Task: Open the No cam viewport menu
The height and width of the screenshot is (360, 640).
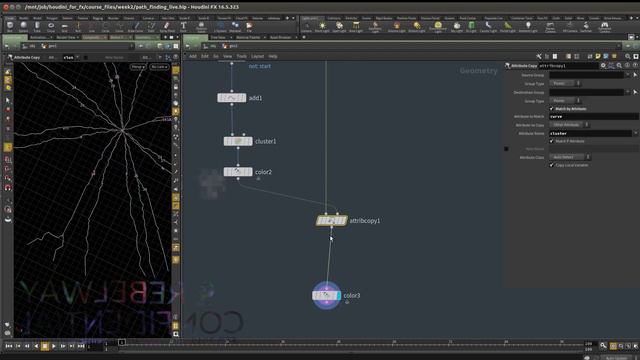Action: [x=159, y=67]
